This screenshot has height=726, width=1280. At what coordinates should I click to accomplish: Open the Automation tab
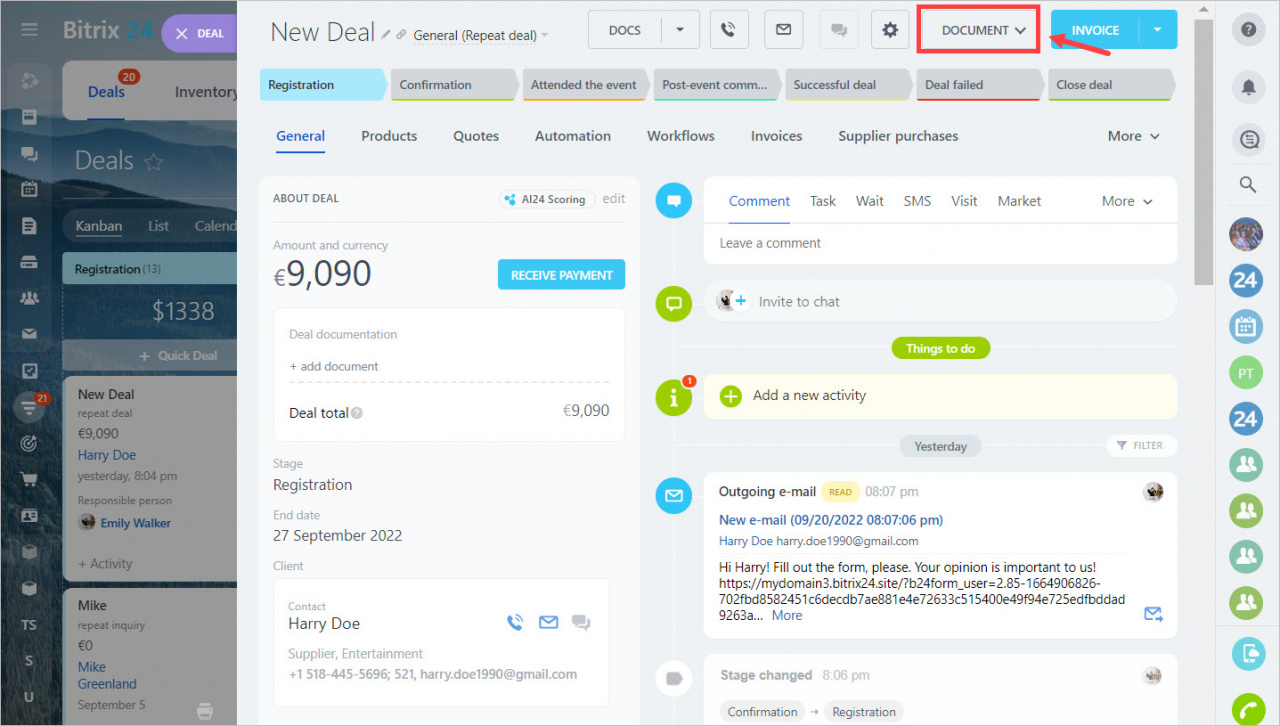coord(573,136)
